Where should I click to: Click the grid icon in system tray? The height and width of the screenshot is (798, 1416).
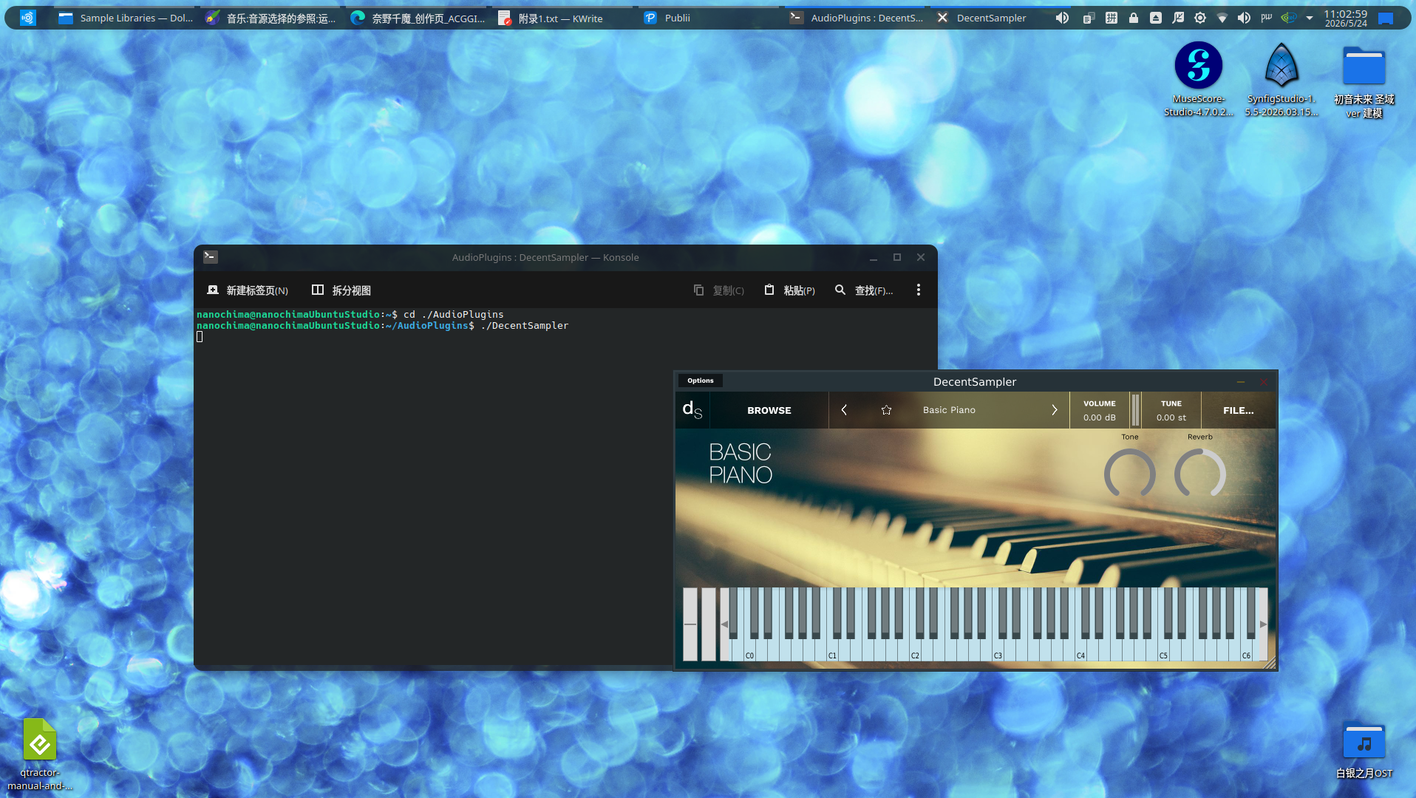[x=1111, y=18]
